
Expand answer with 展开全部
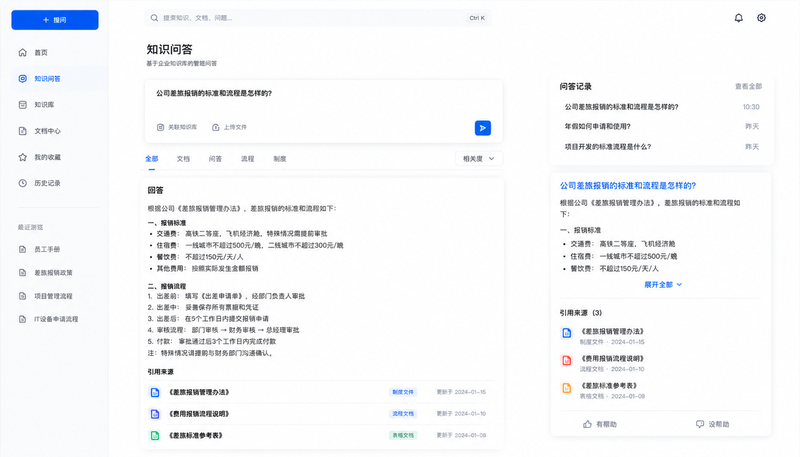663,285
